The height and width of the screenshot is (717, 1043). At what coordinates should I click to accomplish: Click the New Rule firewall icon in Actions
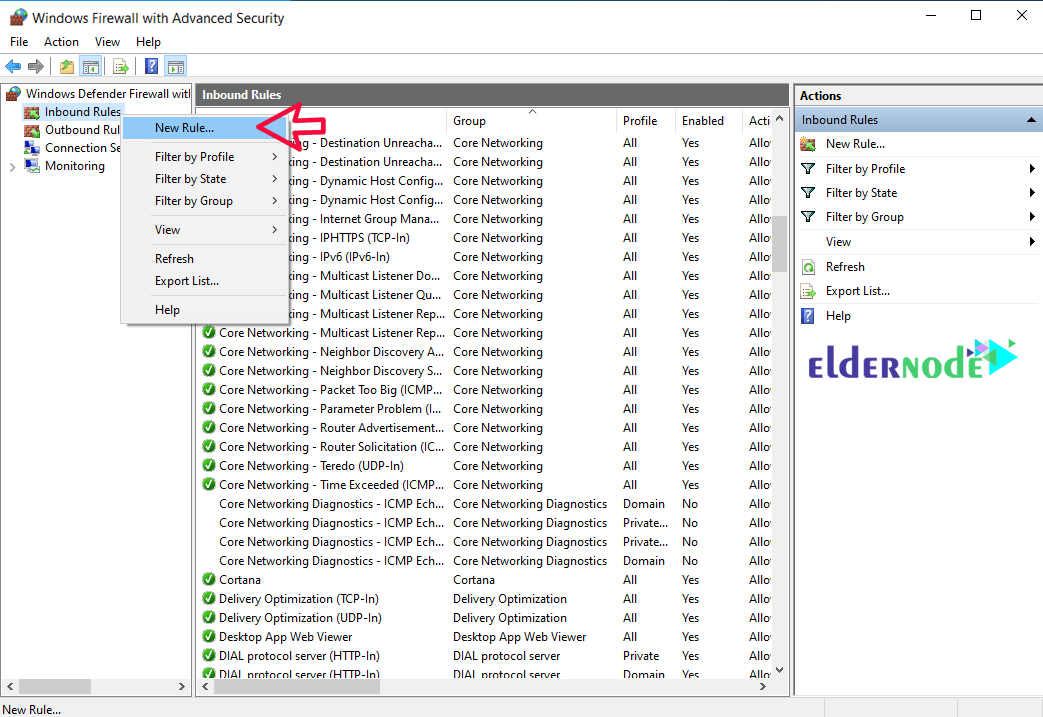[x=808, y=144]
